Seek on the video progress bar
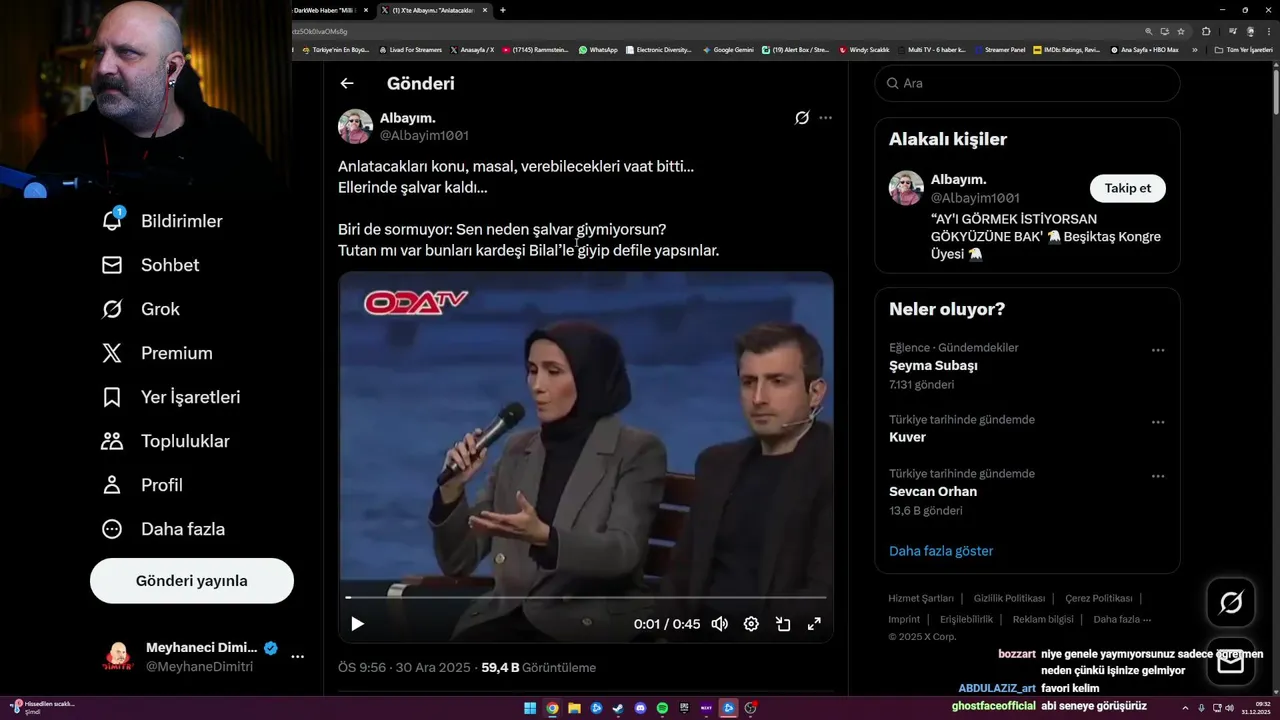The image size is (1280, 720). pyautogui.click(x=586, y=597)
